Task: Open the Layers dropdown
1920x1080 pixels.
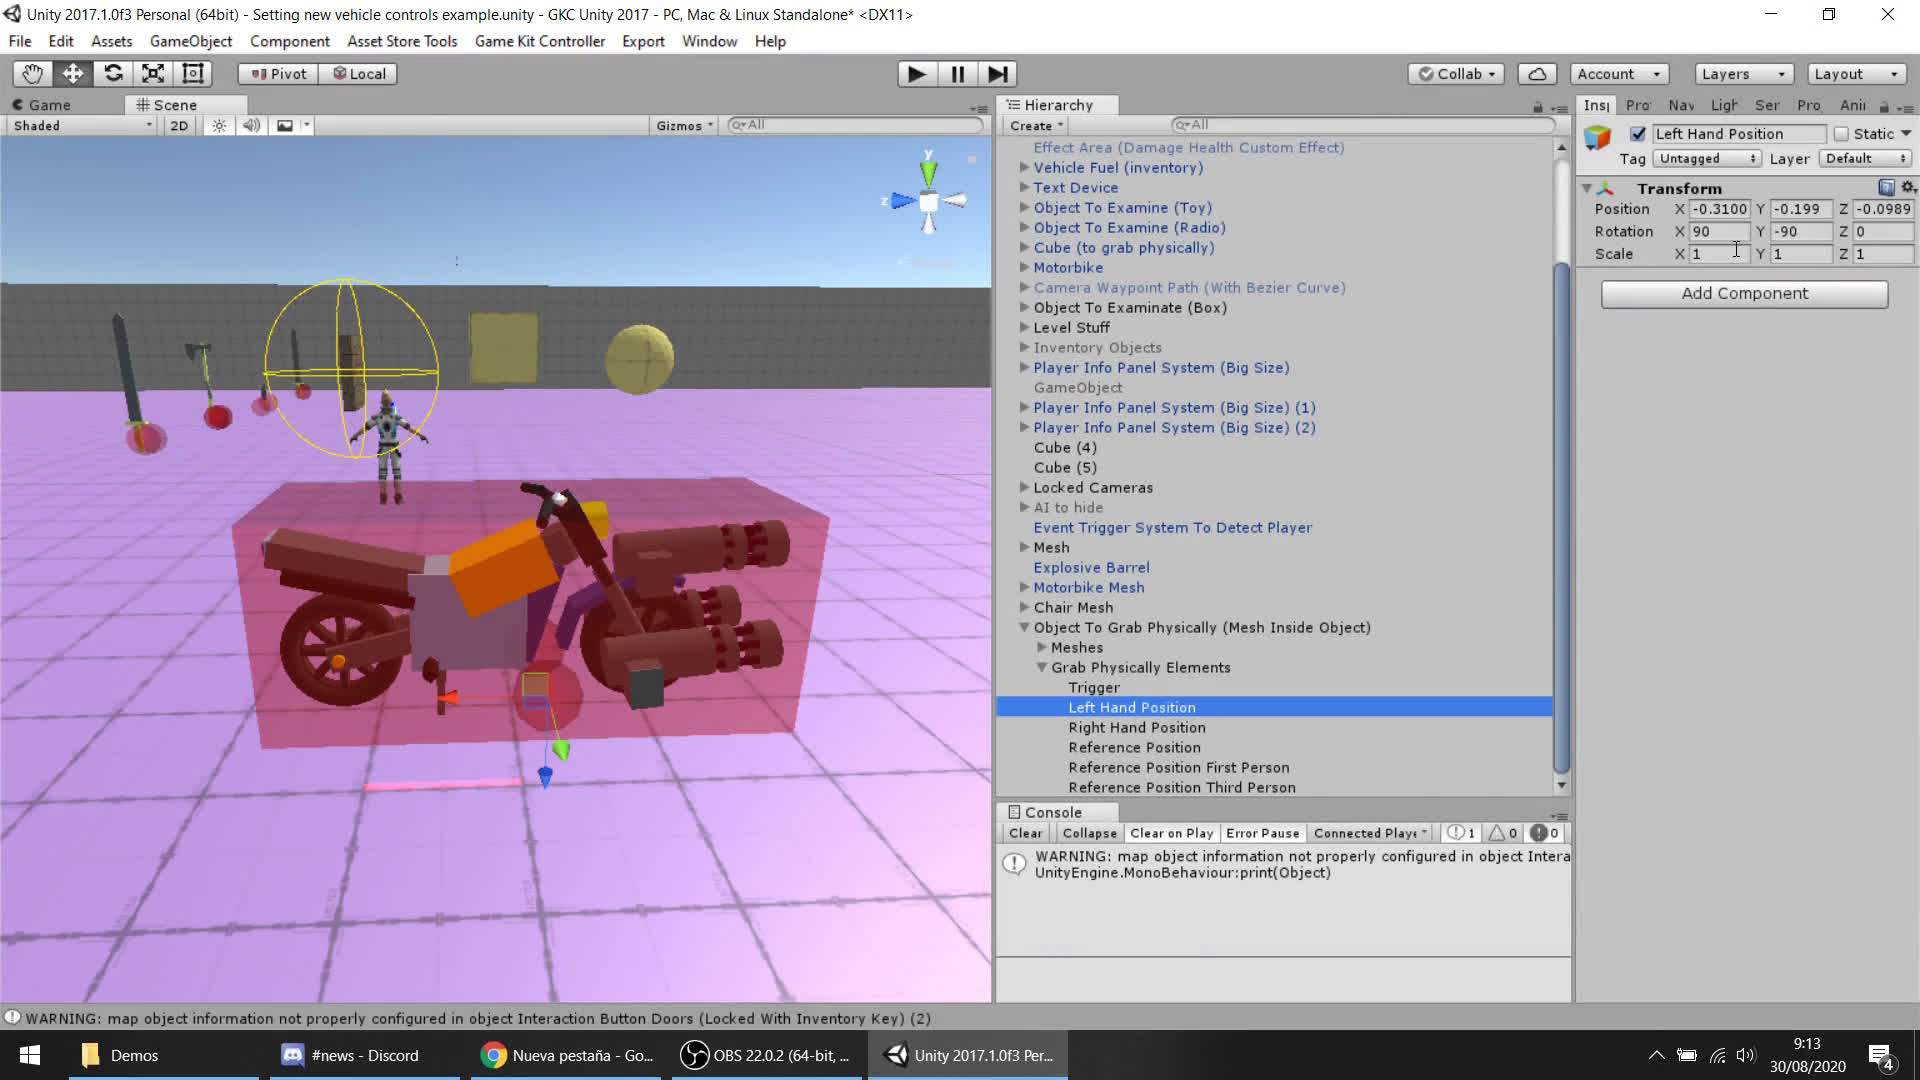Action: (1742, 73)
